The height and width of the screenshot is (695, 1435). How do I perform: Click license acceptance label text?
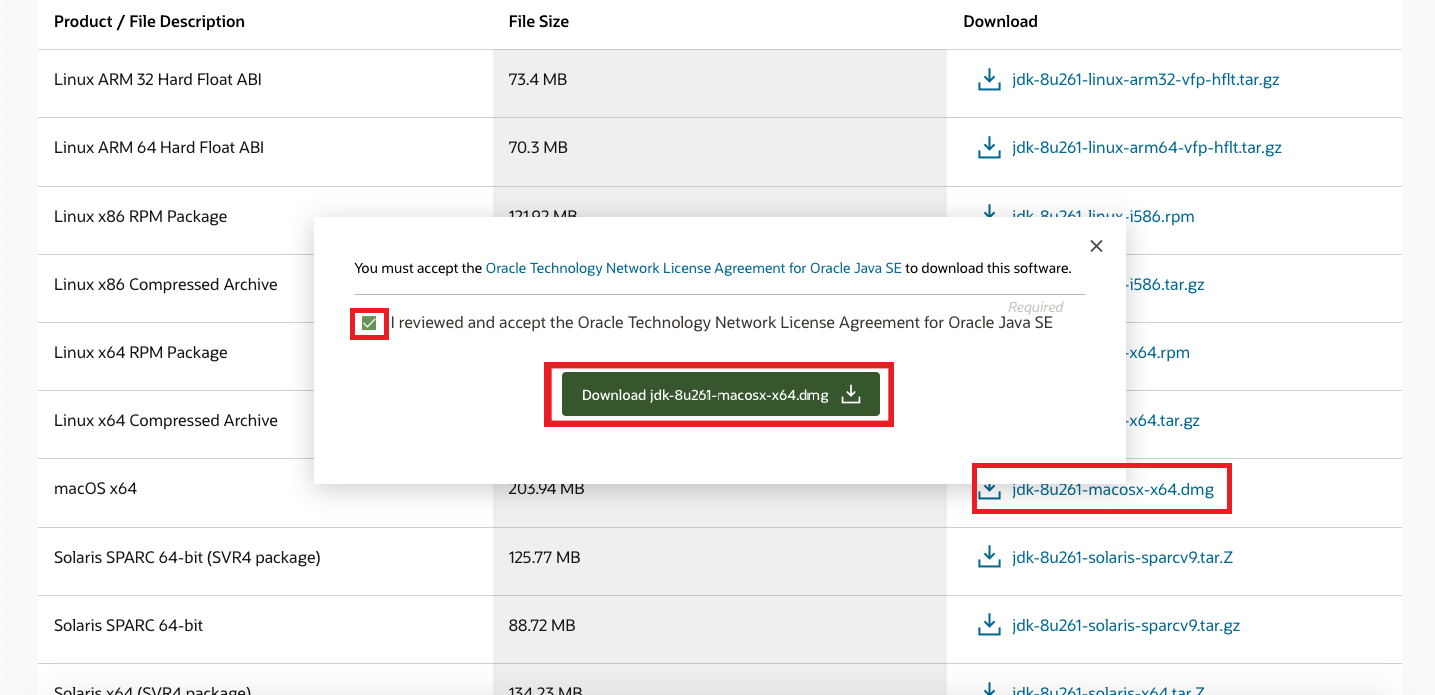tap(722, 323)
